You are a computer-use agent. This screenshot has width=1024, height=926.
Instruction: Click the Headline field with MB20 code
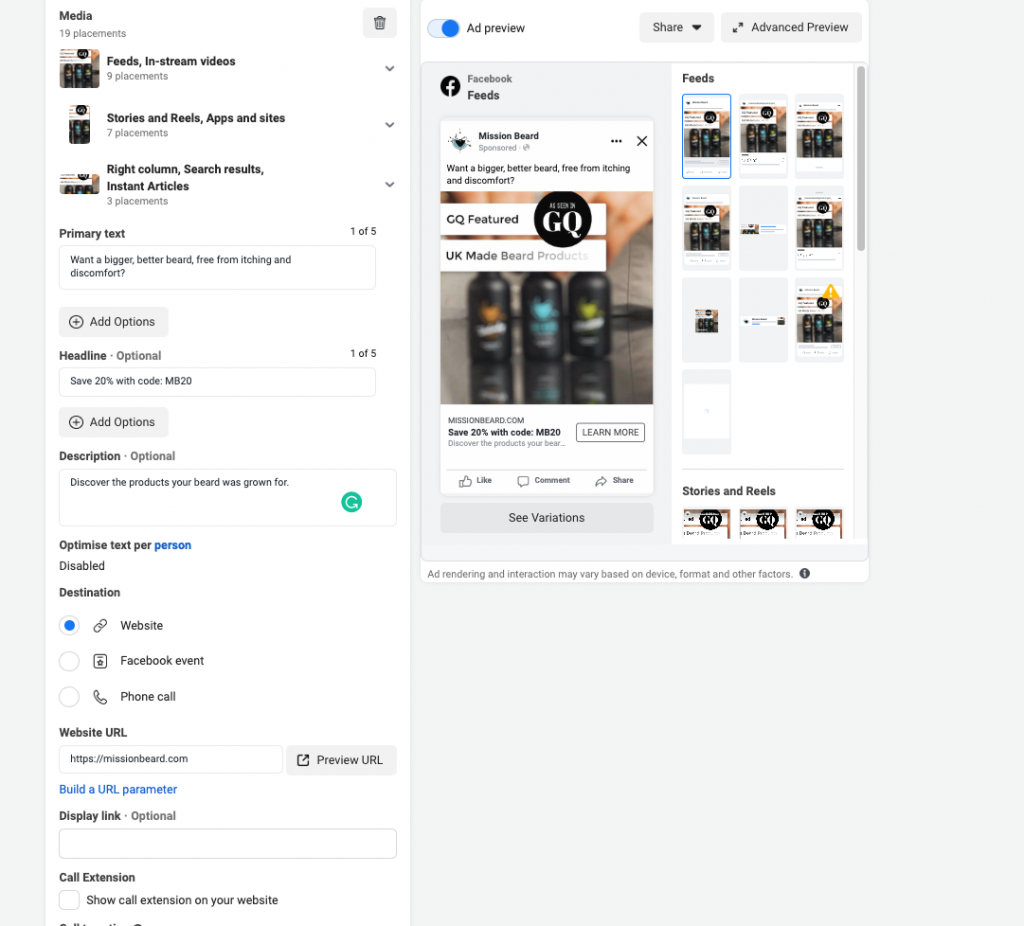click(x=217, y=382)
